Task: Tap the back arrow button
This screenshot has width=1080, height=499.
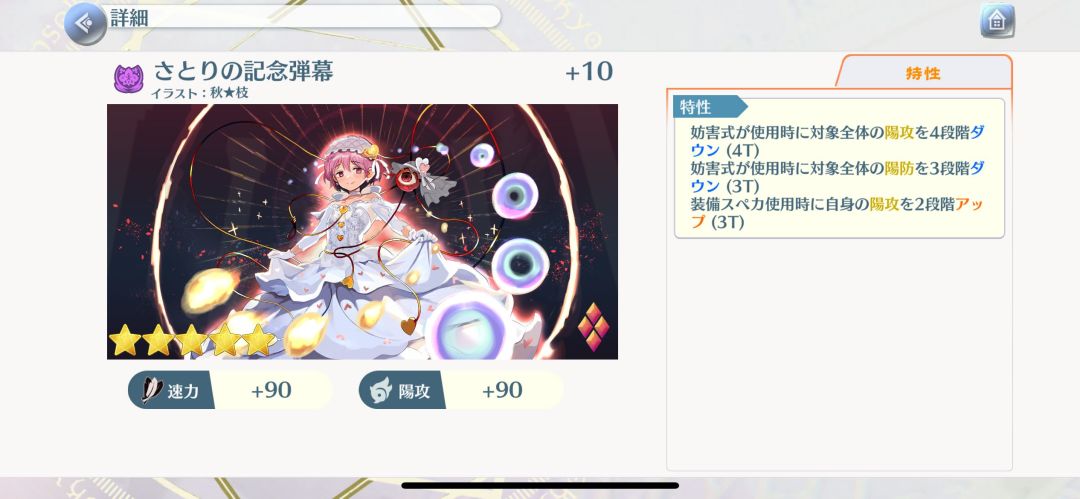Action: [x=85, y=23]
